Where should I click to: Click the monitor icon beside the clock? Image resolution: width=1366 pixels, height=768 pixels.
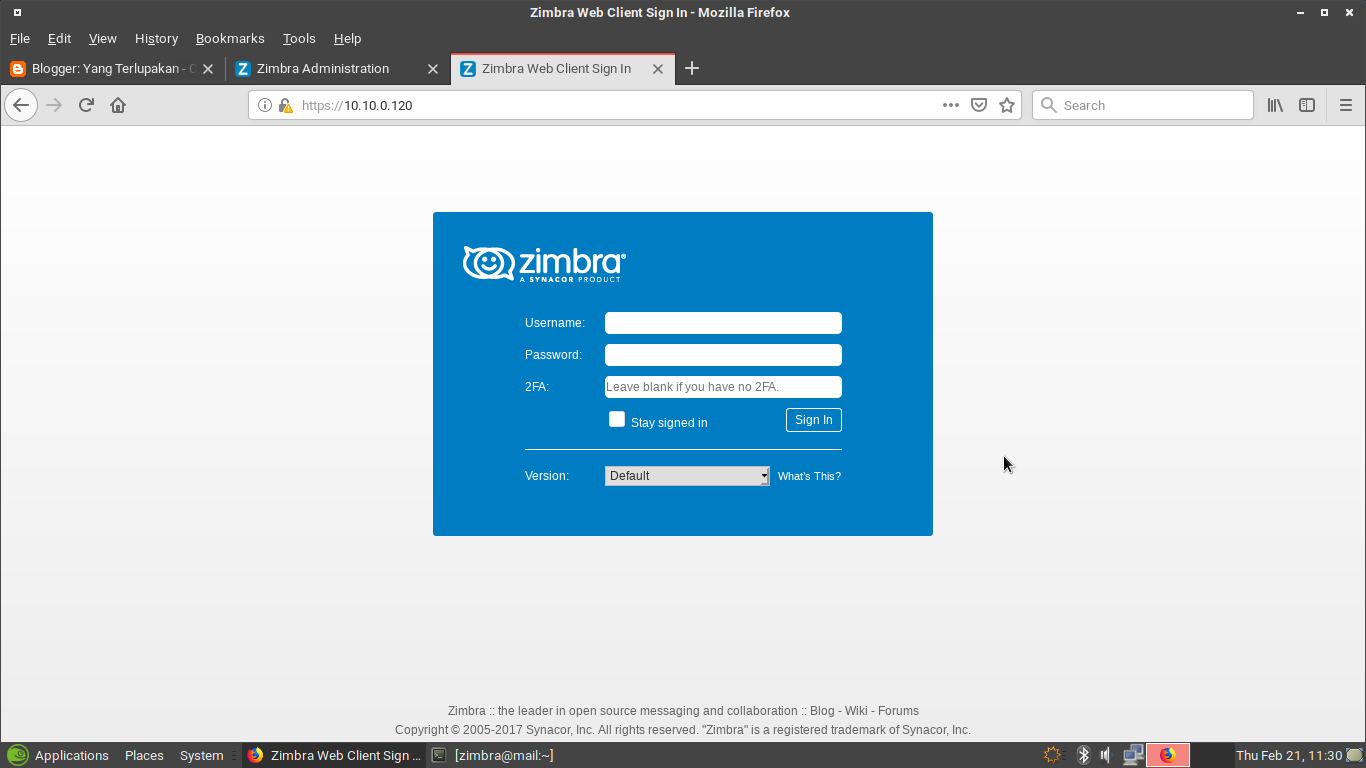(1354, 755)
